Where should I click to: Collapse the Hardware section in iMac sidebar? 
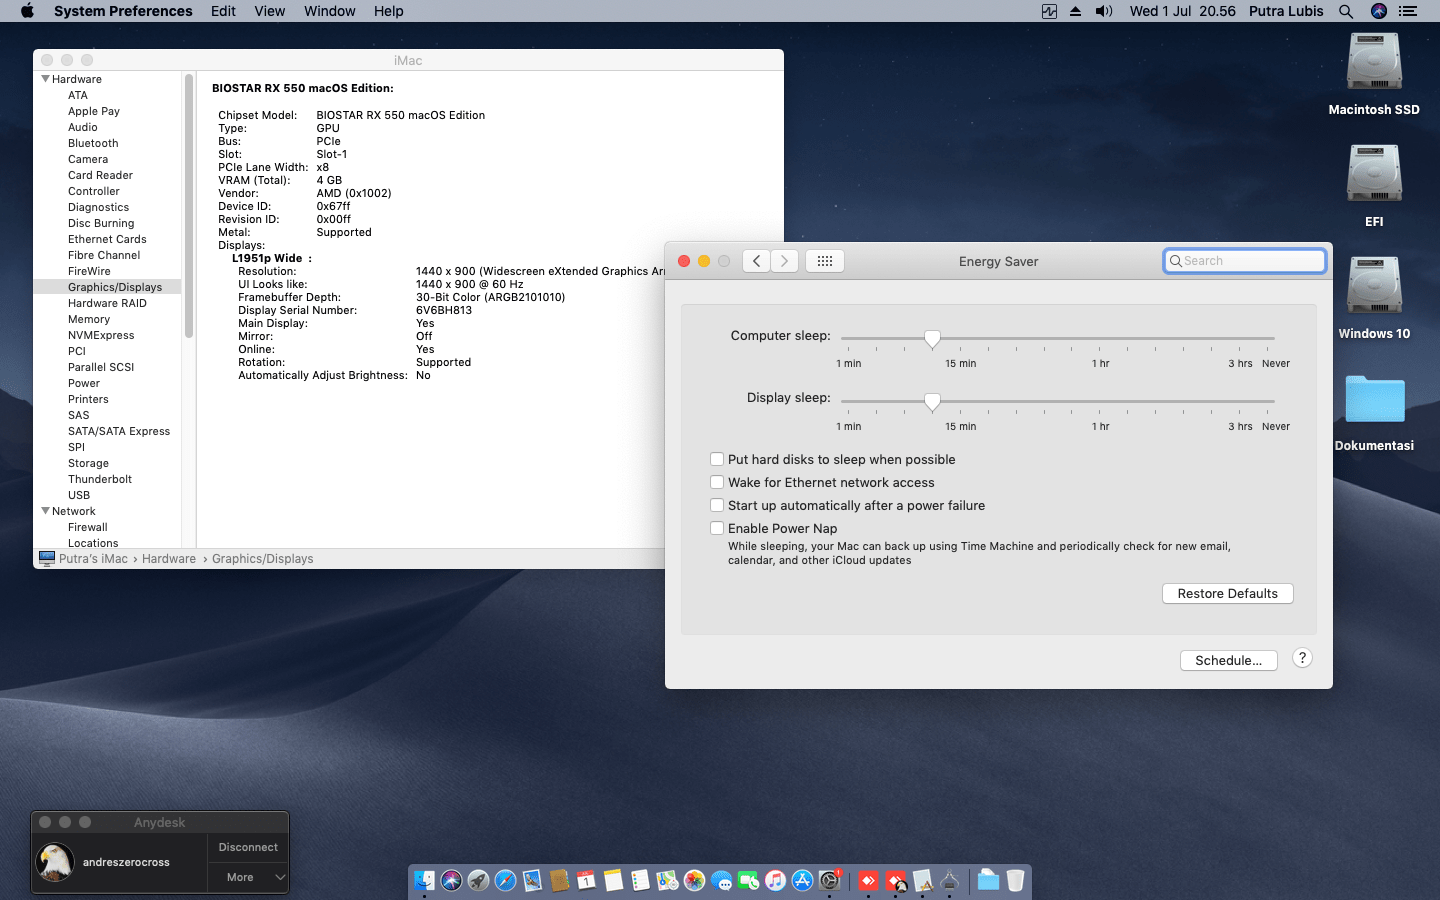[45, 79]
